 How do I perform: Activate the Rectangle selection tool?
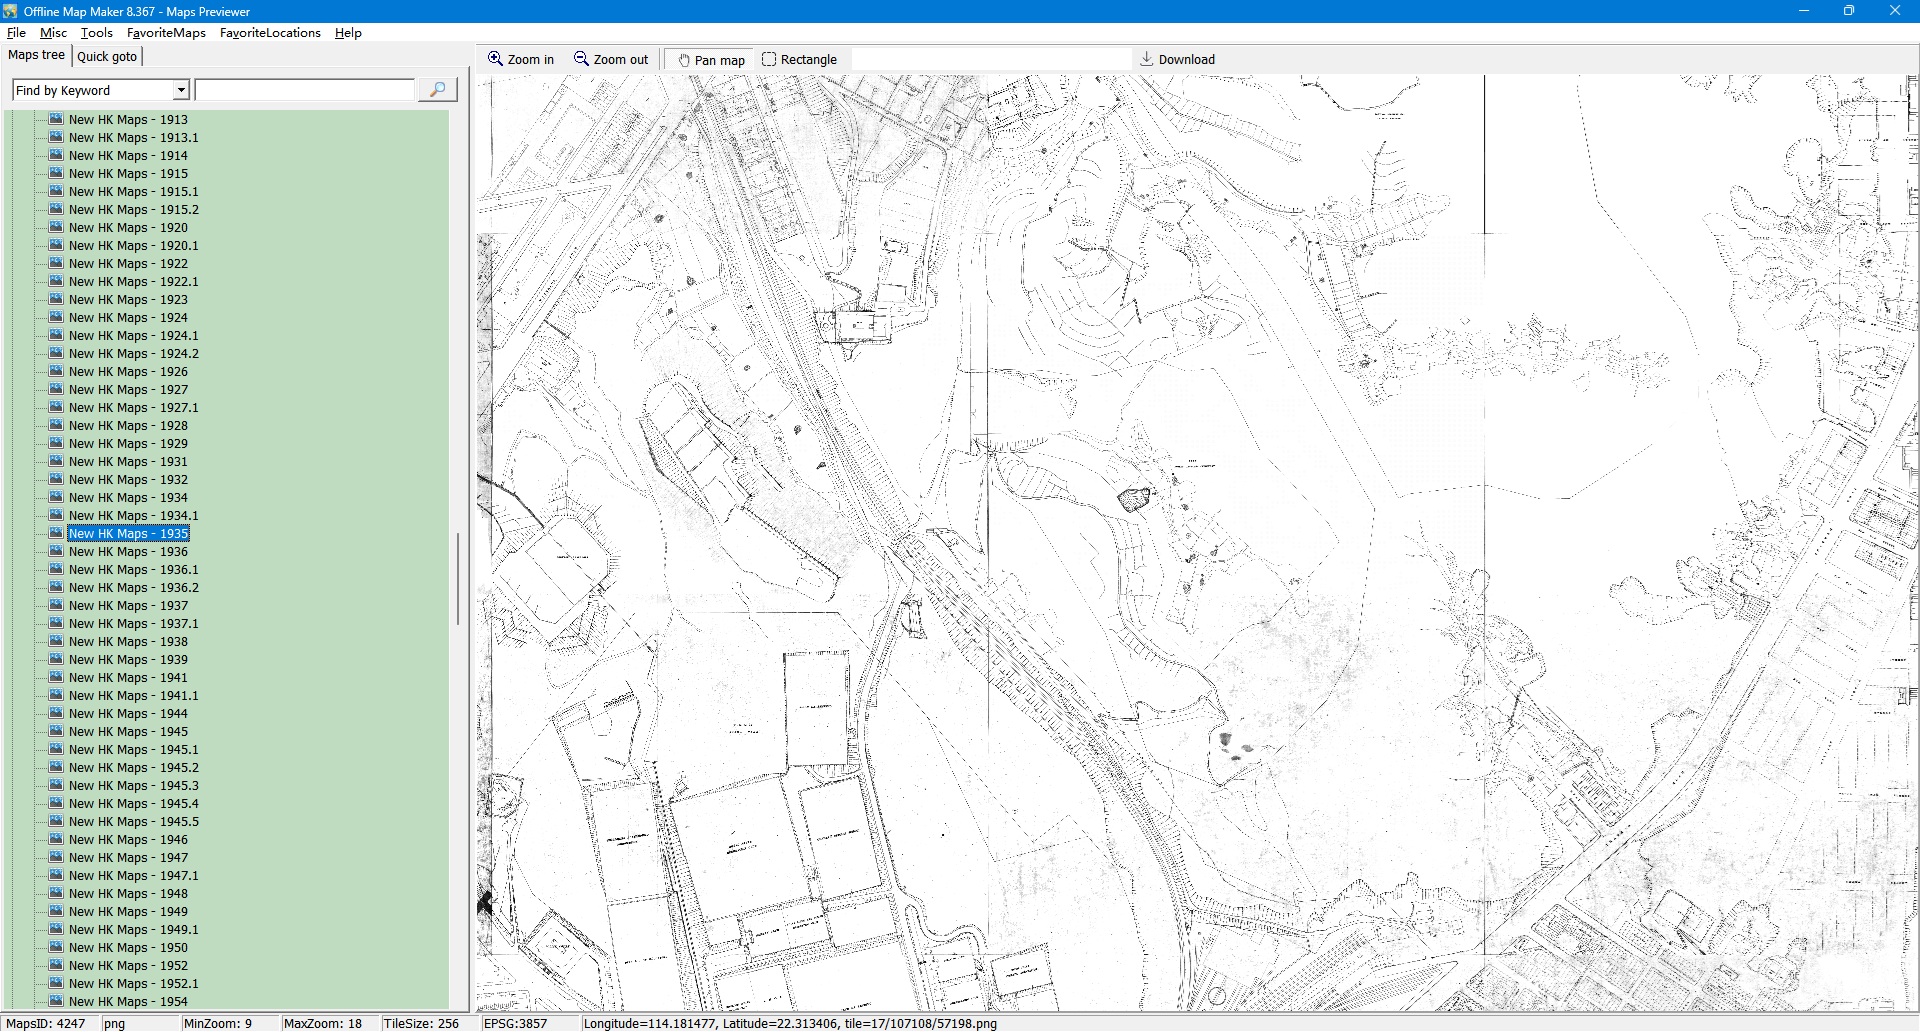click(x=768, y=59)
